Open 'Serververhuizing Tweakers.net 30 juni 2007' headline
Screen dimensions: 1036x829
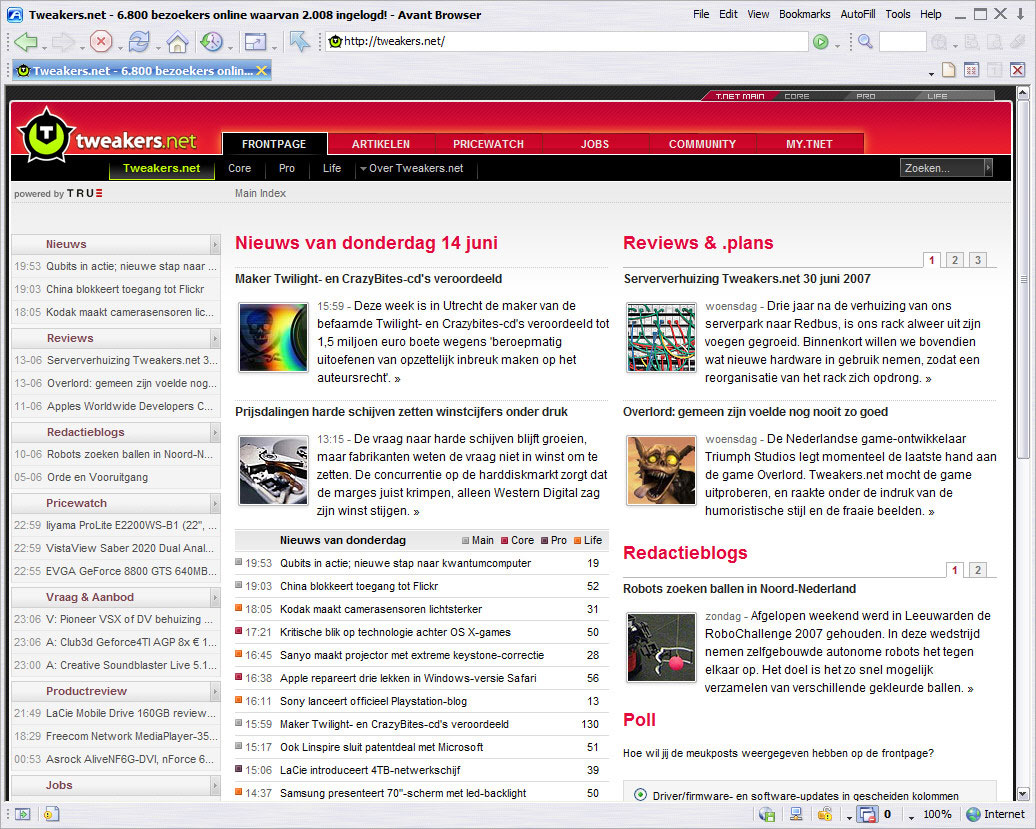pyautogui.click(x=747, y=279)
